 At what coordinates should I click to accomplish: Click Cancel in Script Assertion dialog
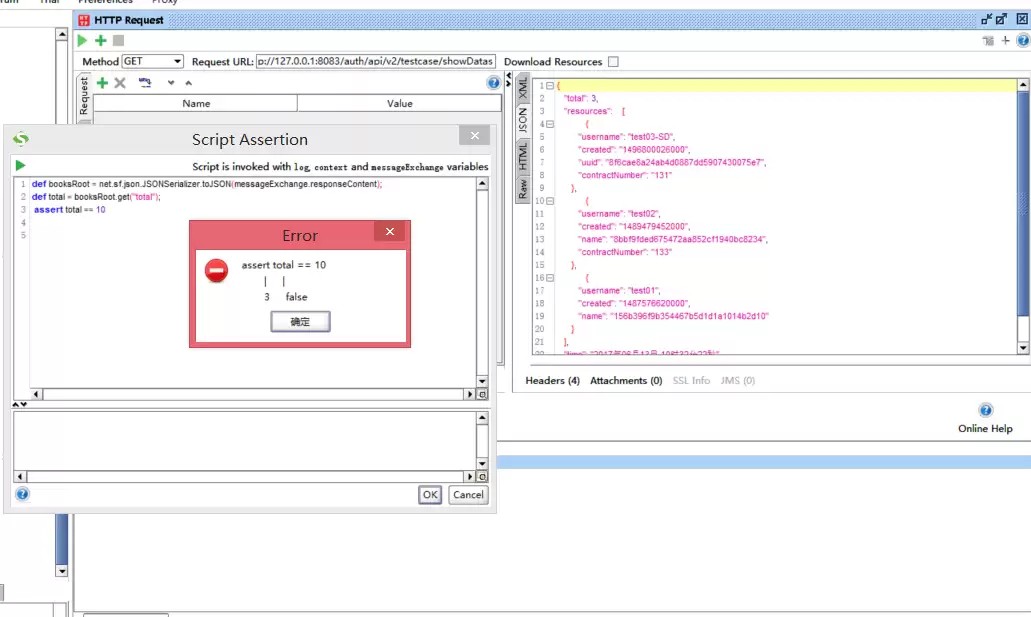pyautogui.click(x=468, y=495)
